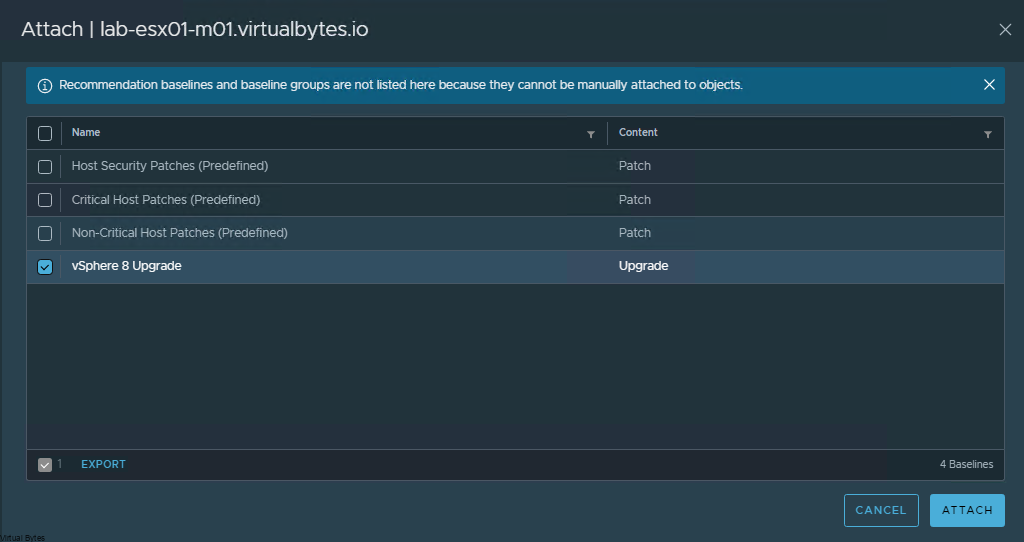Close the Attach dialog with X
This screenshot has height=542, width=1024.
pos(1005,29)
